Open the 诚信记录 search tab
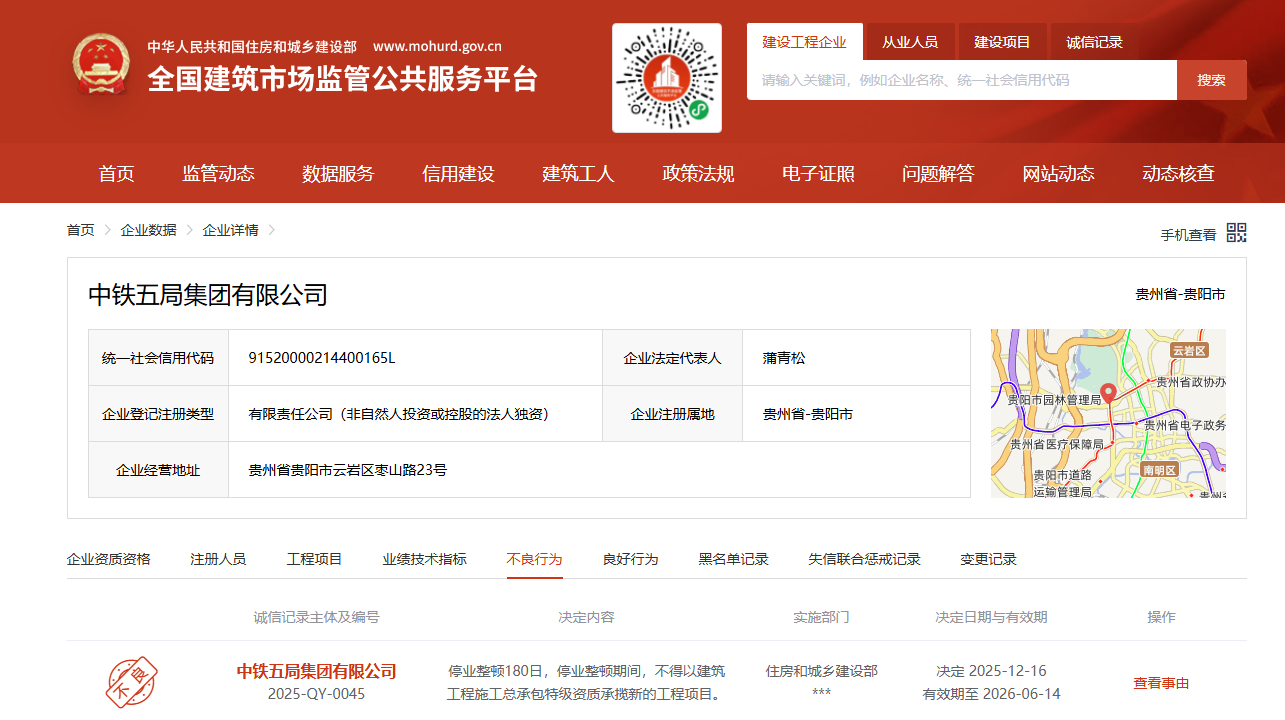The height and width of the screenshot is (720, 1285). coord(1092,41)
